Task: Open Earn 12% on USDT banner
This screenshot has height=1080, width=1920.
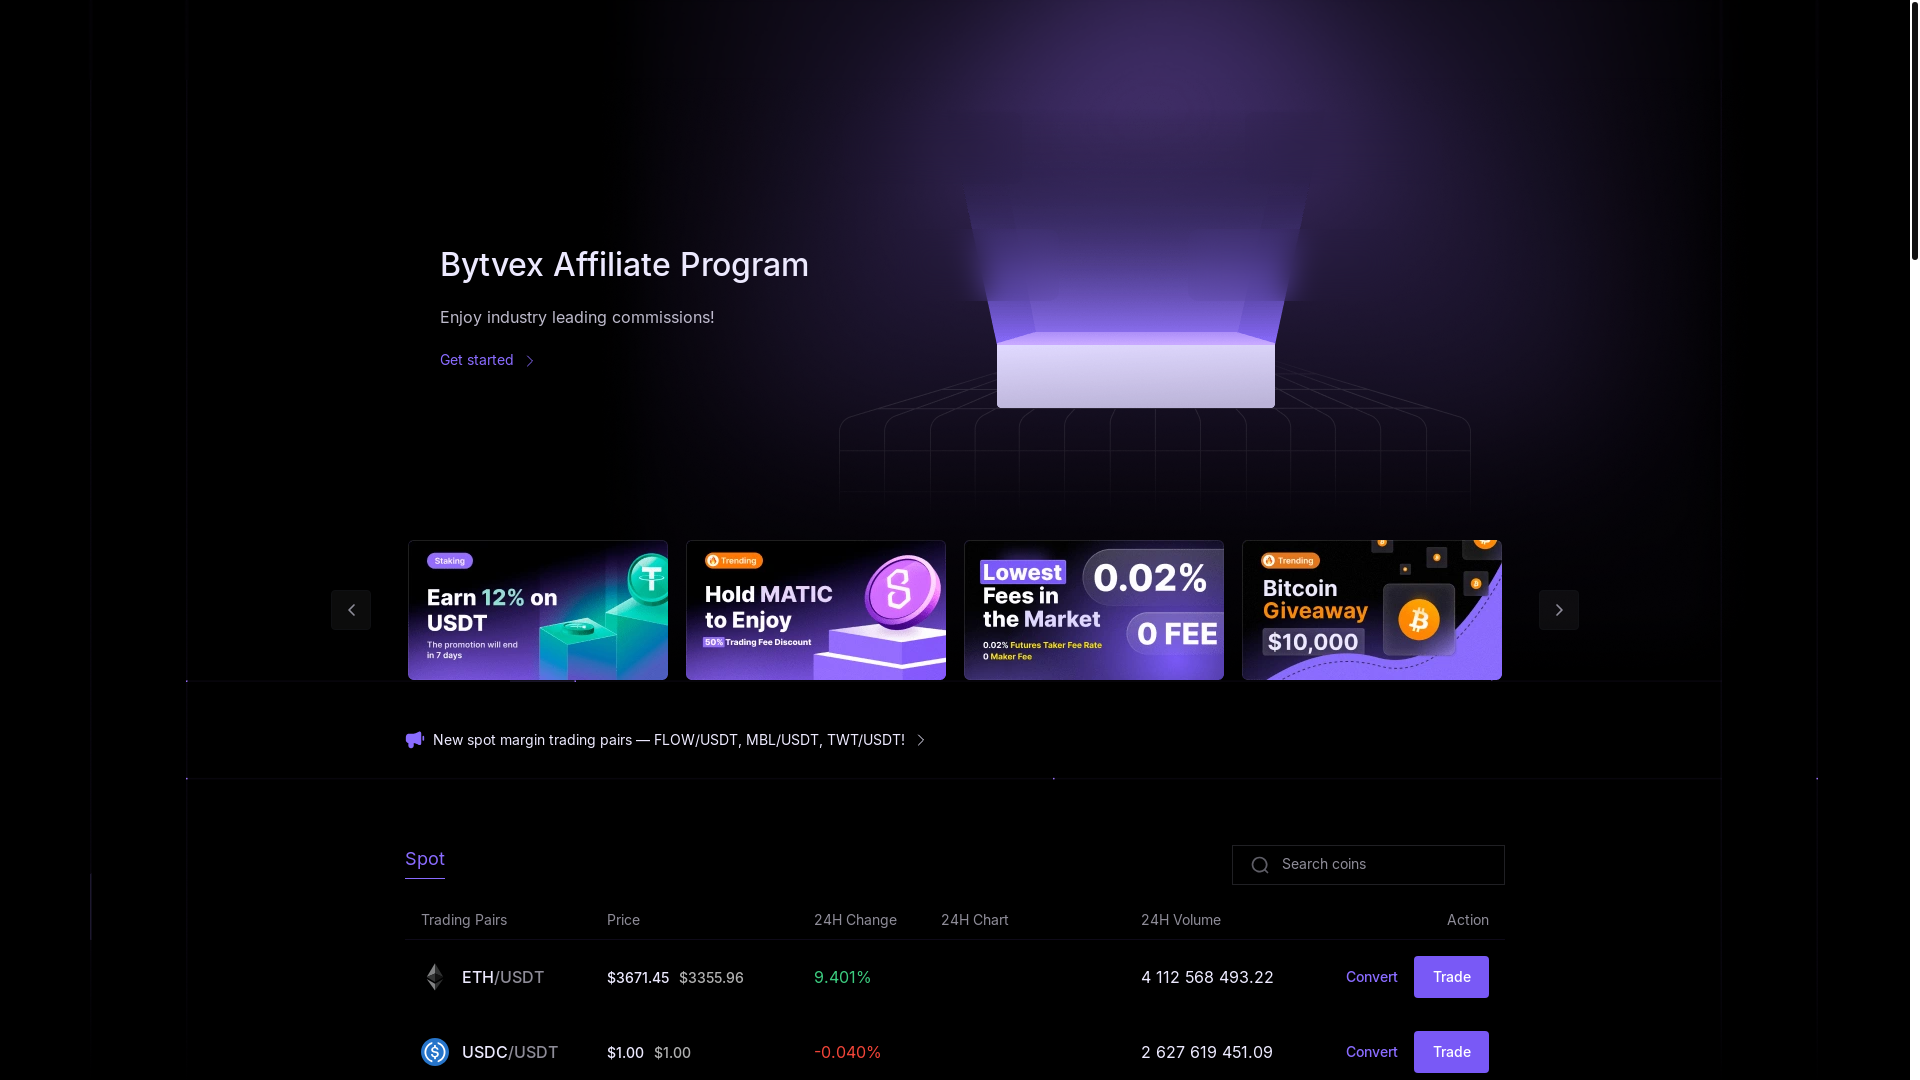Action: click(x=538, y=610)
